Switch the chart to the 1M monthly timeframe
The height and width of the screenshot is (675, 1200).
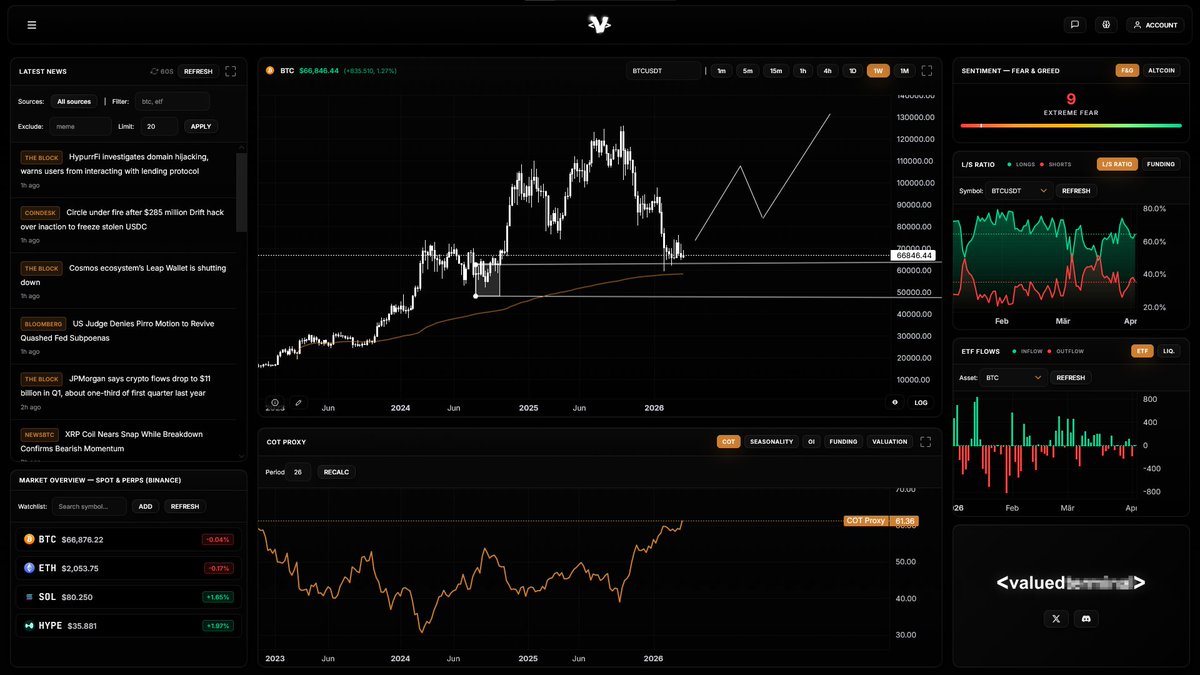pos(904,71)
